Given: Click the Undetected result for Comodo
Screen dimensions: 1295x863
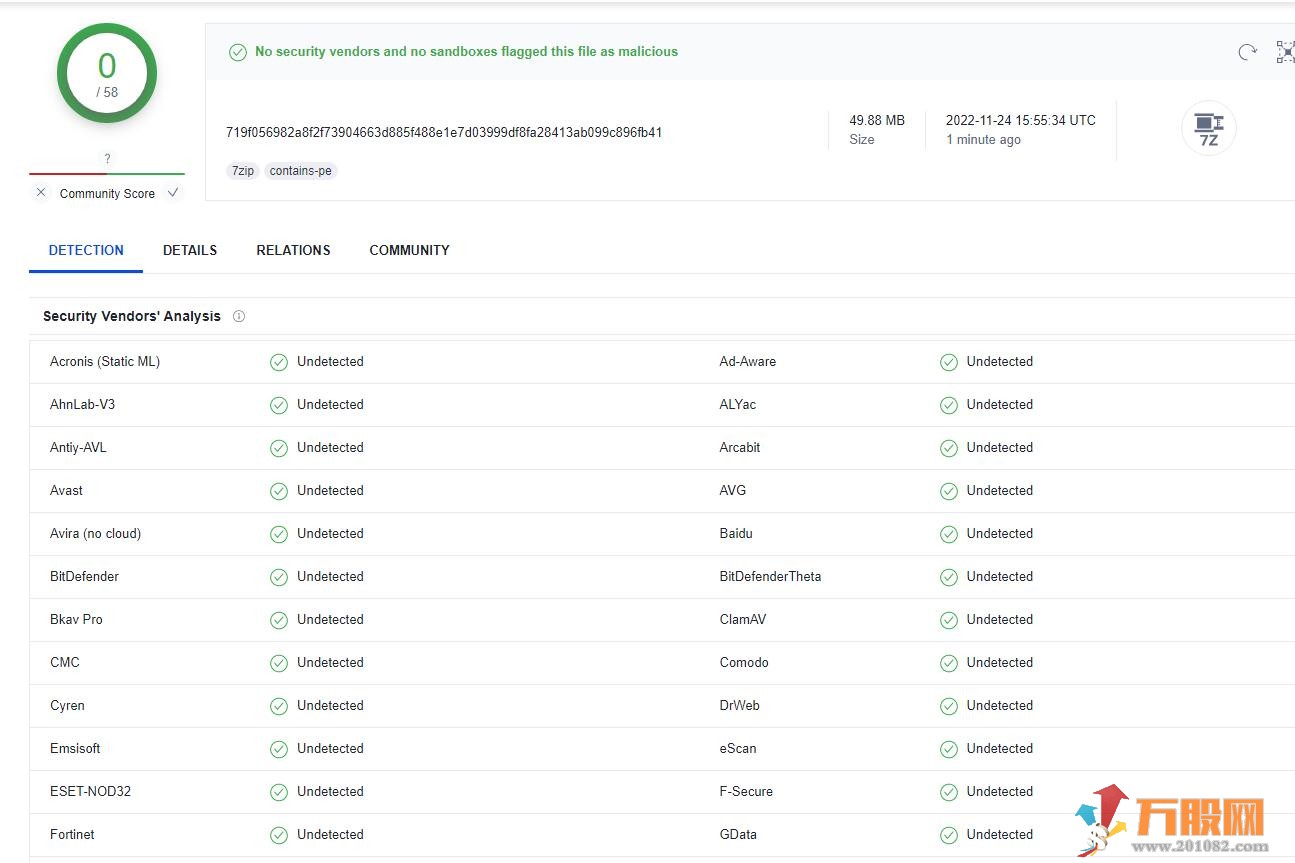Looking at the screenshot, I should click(1000, 662).
